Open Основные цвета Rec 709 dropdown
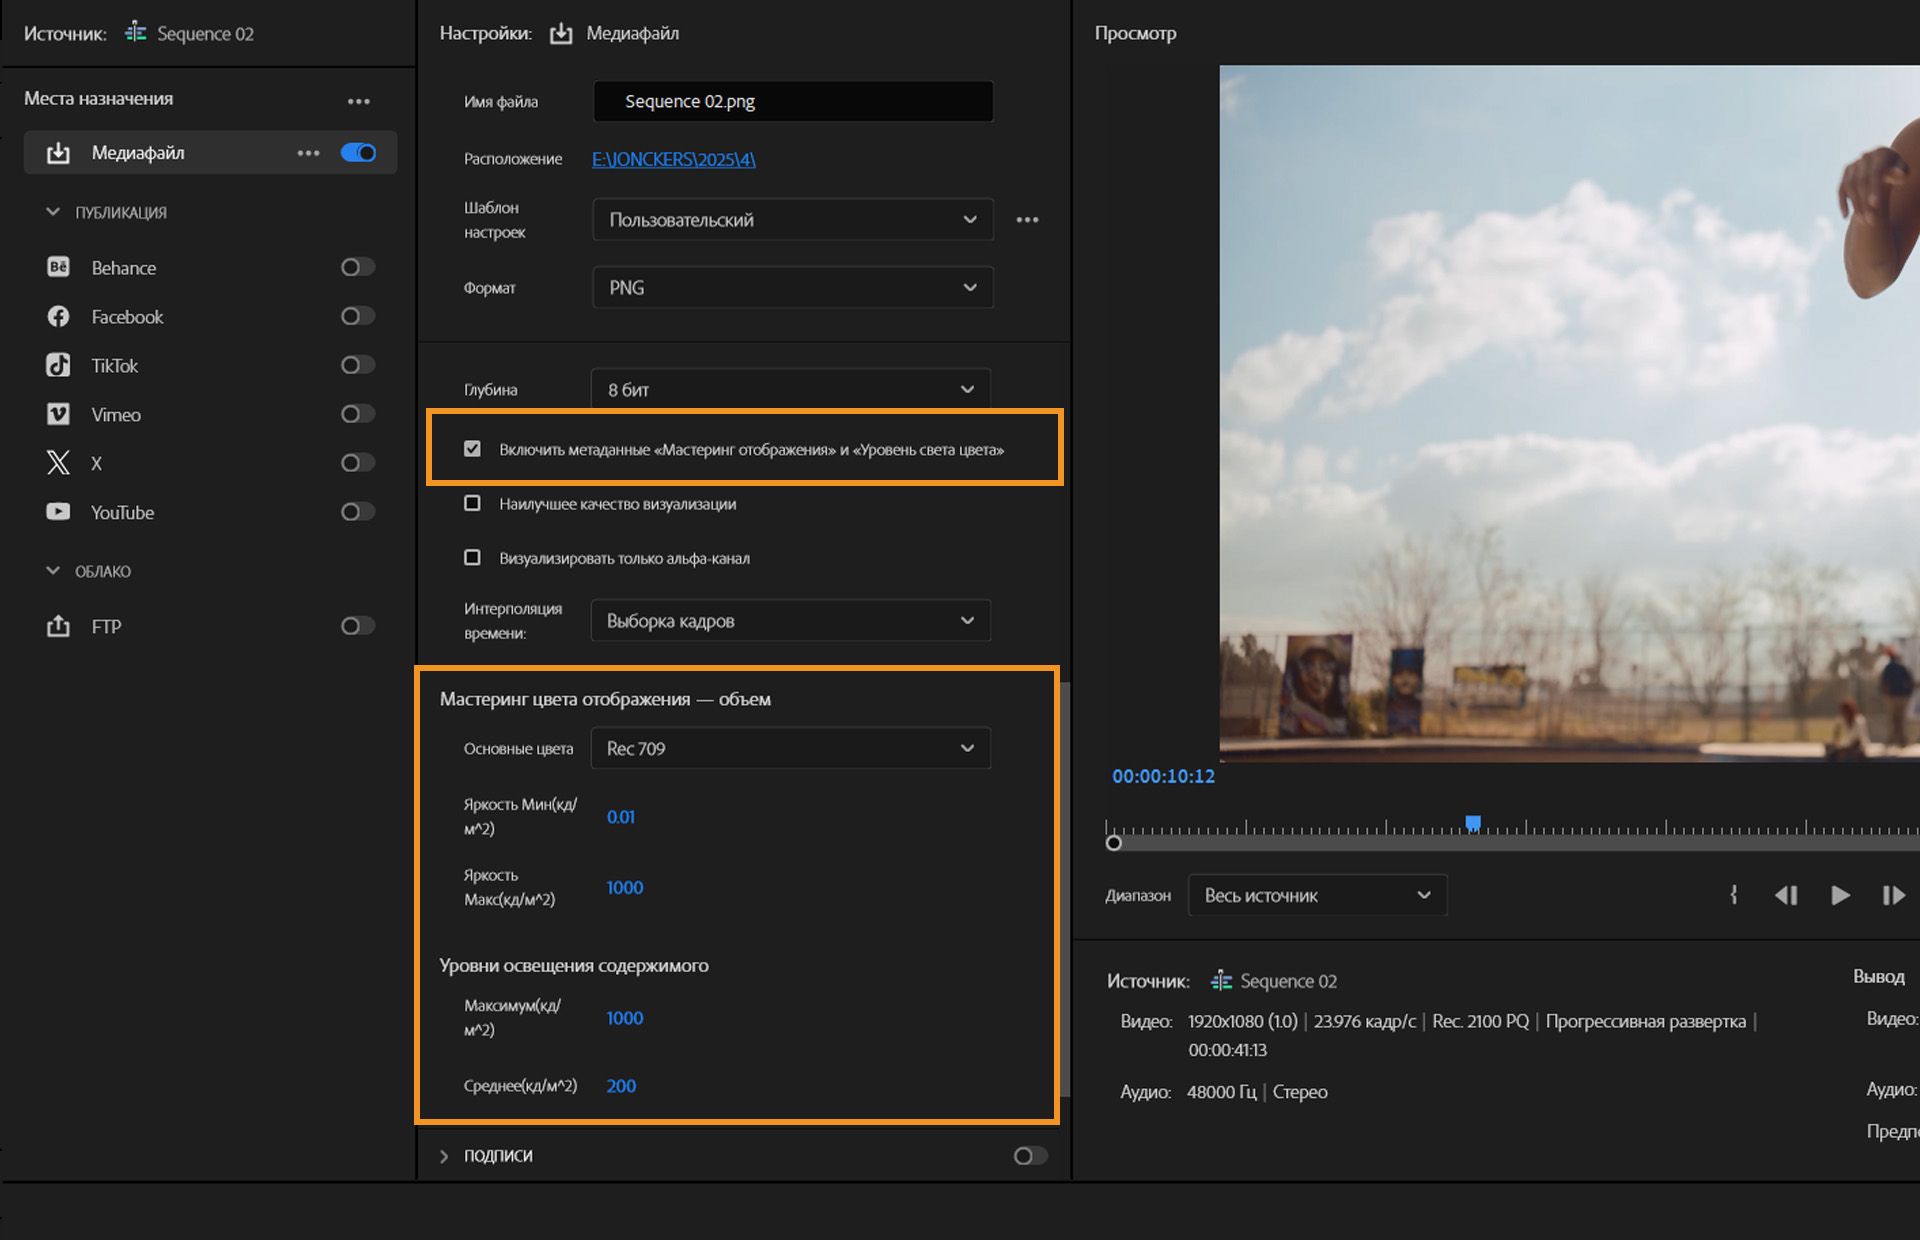Screen dimensions: 1920x1240 tap(790, 748)
